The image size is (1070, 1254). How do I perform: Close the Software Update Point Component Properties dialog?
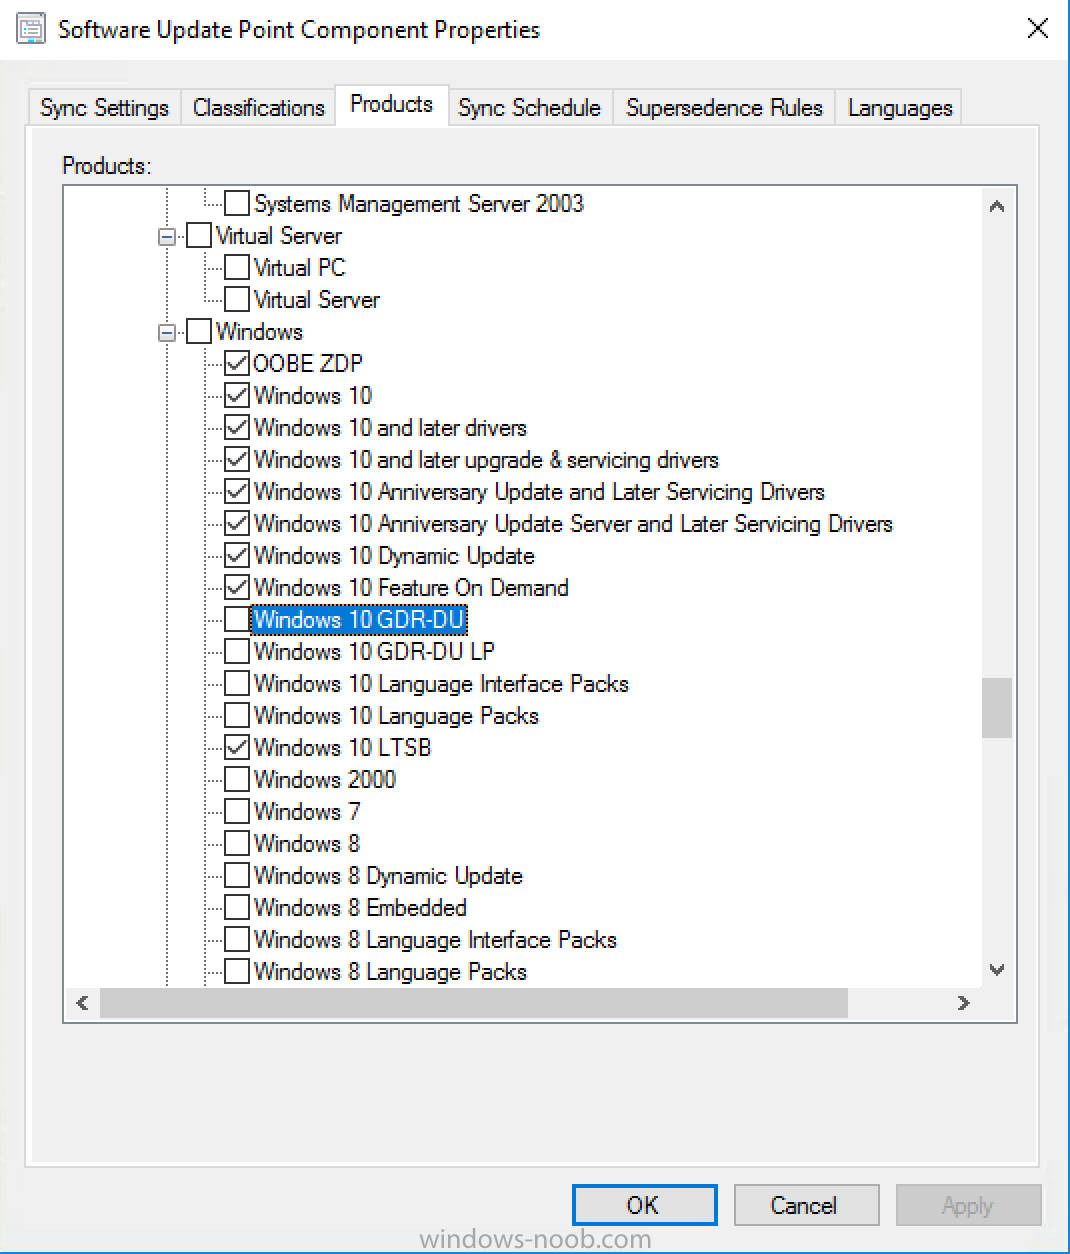pyautogui.click(x=1038, y=28)
